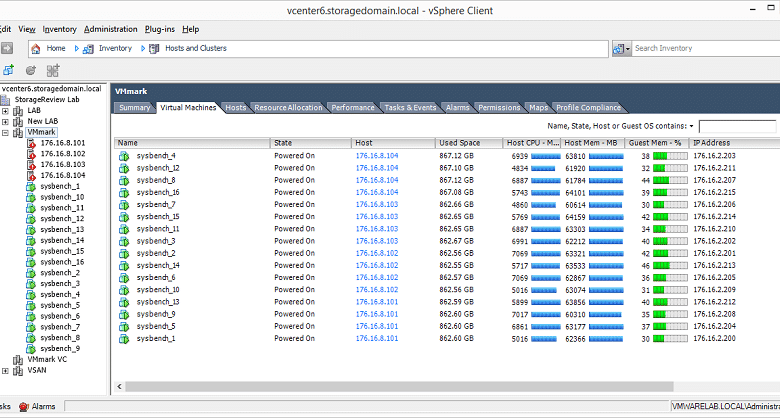Image resolution: width=780 pixels, height=418 pixels.
Task: Click the tree VM icon for sysbench_10
Action: pyautogui.click(x=31, y=198)
